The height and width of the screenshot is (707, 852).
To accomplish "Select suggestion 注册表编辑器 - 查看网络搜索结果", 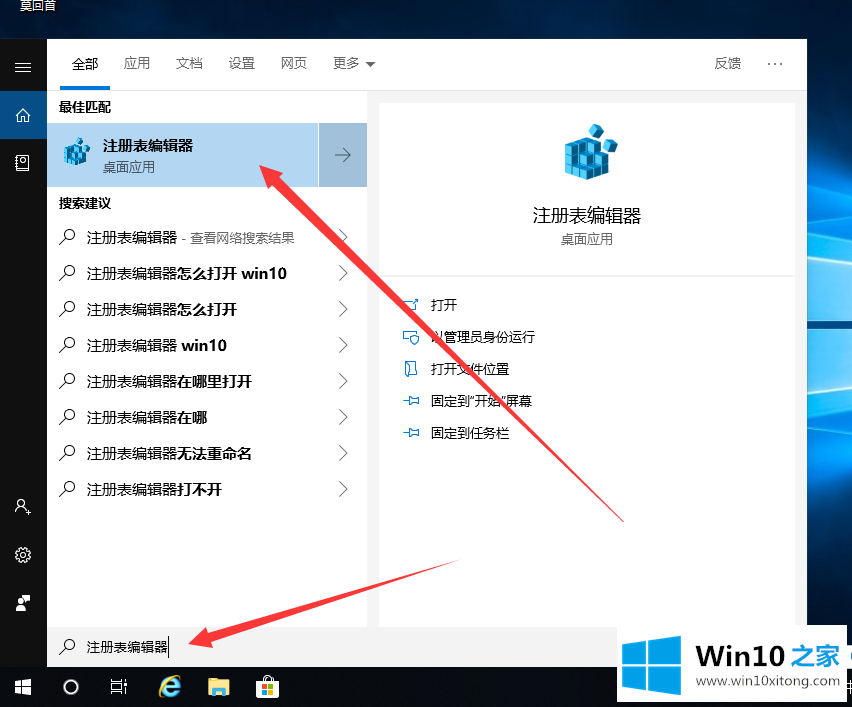I will (x=190, y=237).
